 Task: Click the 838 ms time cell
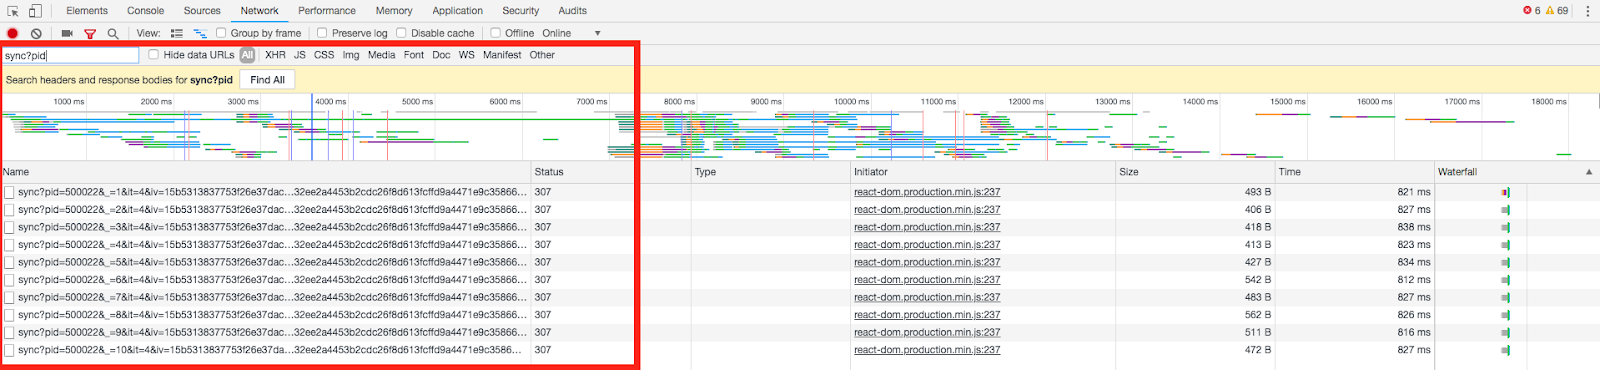(x=1414, y=227)
